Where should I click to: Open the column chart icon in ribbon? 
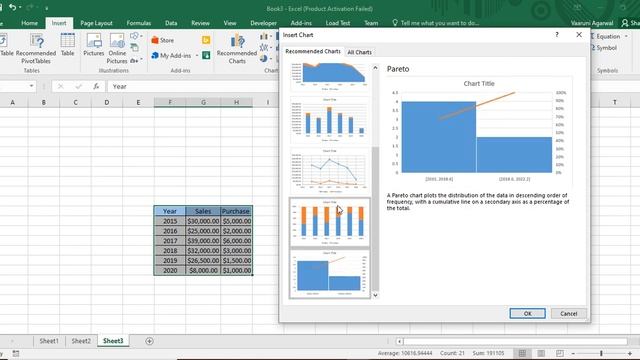[x=264, y=36]
